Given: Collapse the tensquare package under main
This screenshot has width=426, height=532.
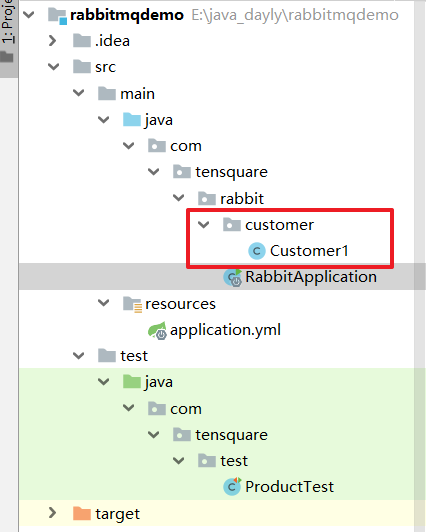Looking at the screenshot, I should tap(154, 172).
